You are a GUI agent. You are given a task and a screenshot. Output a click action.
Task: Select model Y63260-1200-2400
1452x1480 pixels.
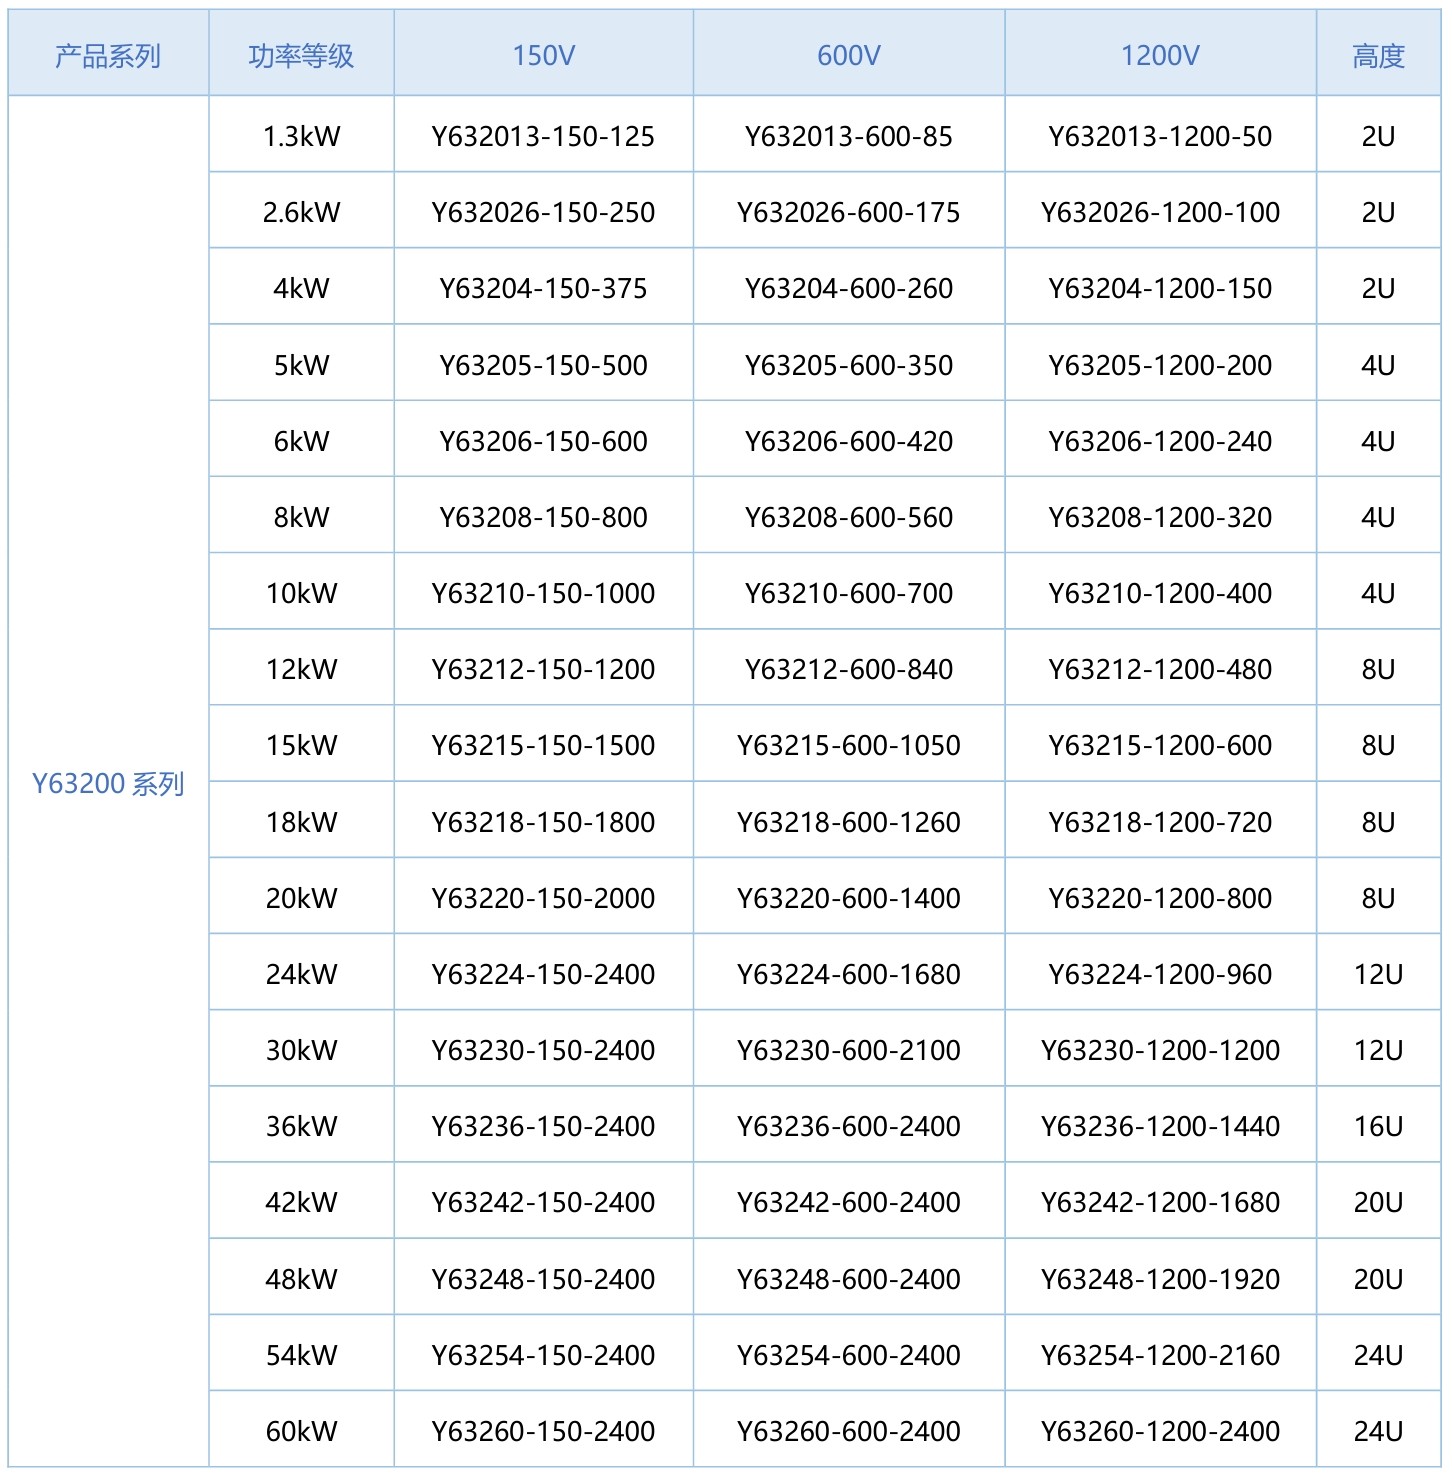(1160, 1431)
